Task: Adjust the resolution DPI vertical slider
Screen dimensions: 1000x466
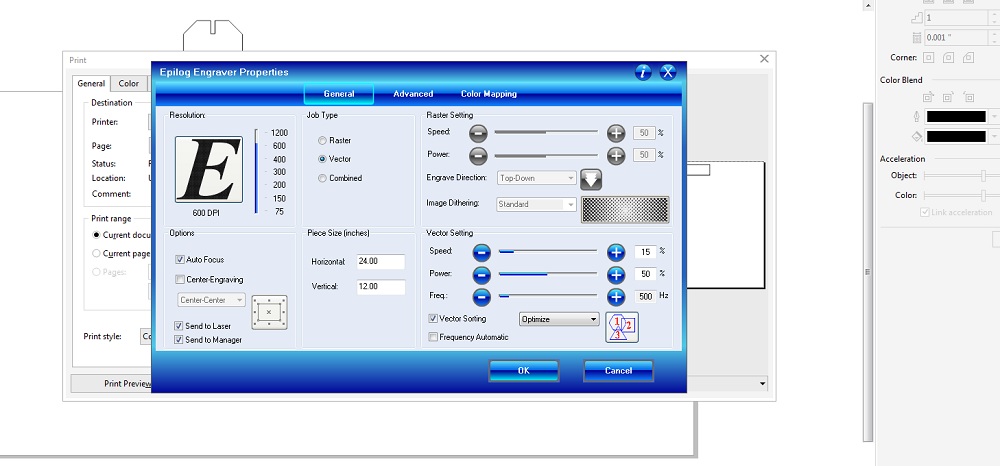Action: click(256, 171)
